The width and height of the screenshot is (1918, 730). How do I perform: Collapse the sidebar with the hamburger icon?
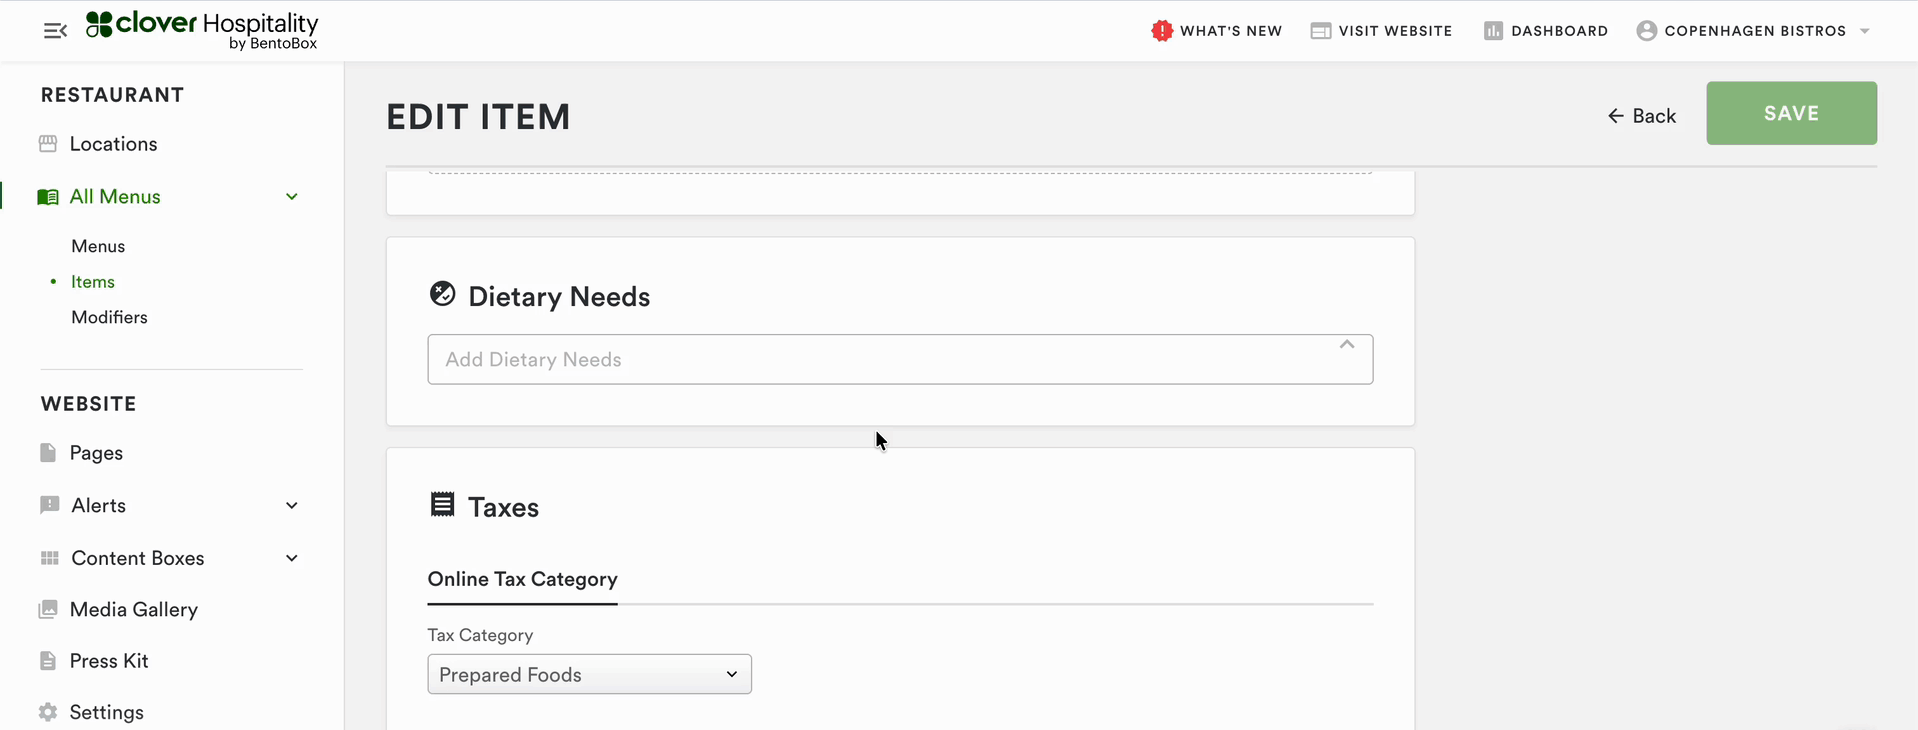55,31
